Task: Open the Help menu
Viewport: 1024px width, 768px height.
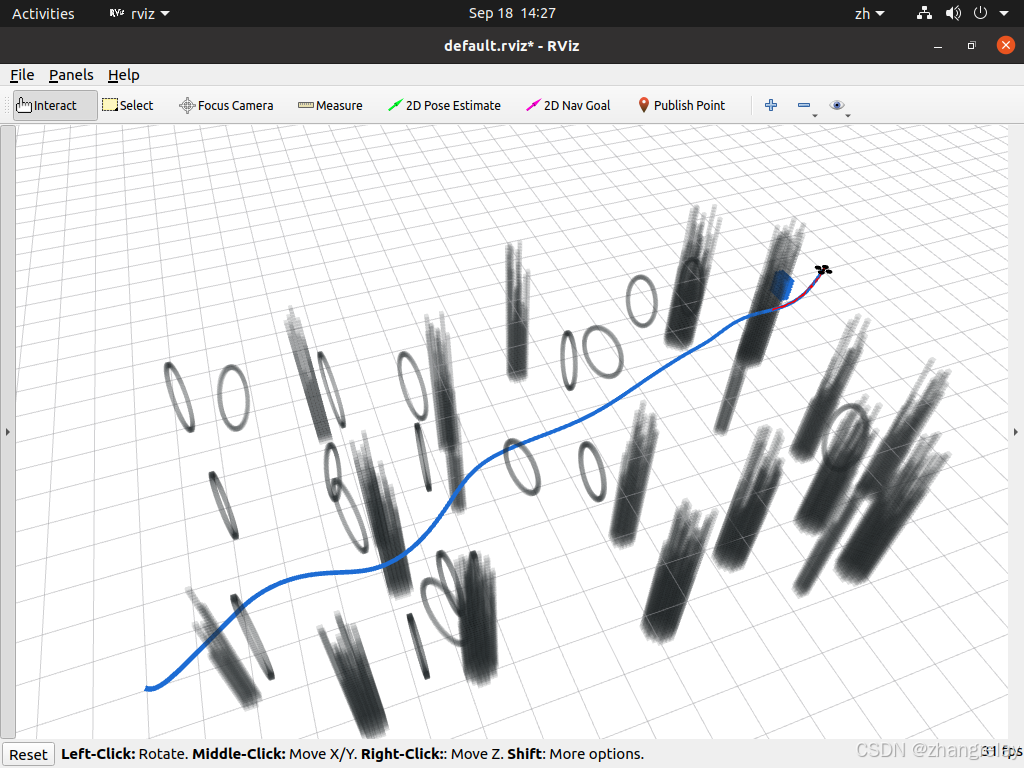Action: tap(123, 75)
